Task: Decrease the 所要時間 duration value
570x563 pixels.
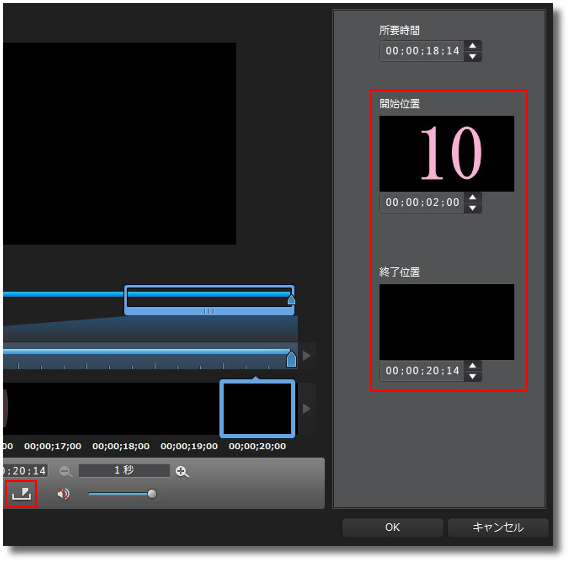Action: pos(473,56)
